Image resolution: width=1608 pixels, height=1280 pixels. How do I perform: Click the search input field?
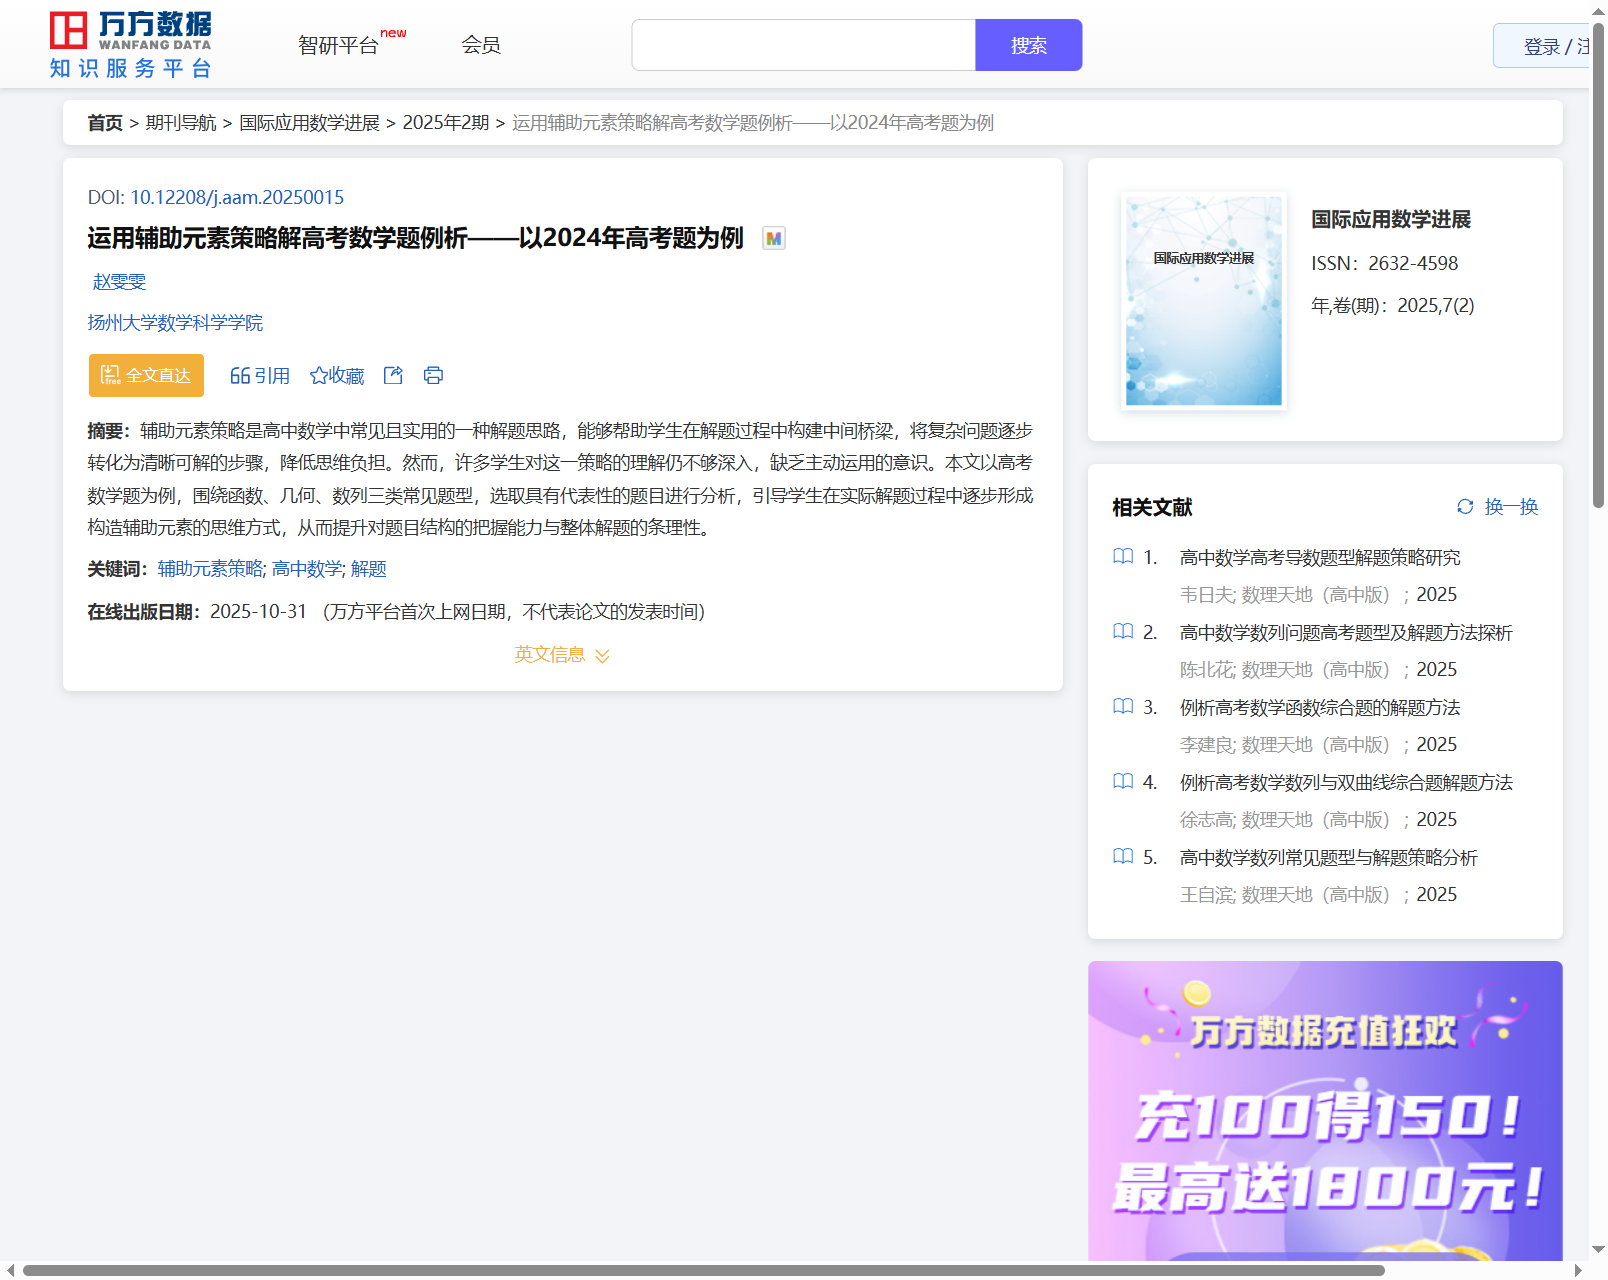803,45
